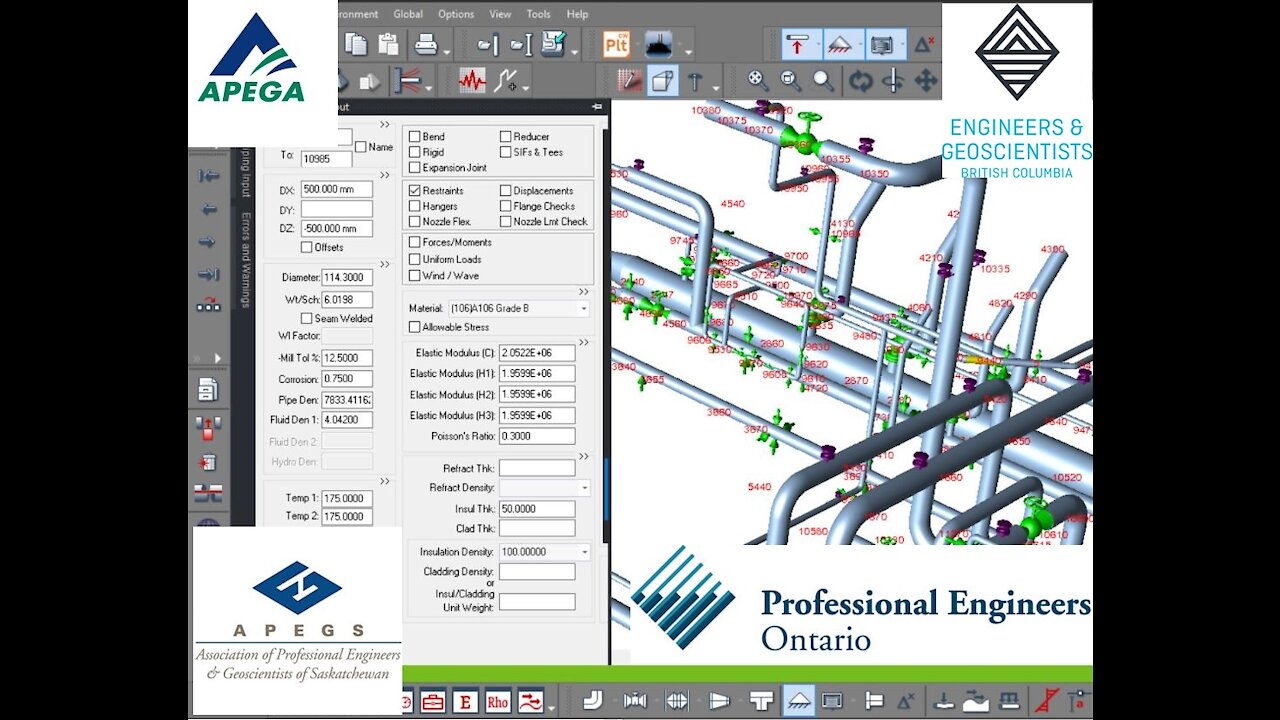This screenshot has width=1280, height=720.
Task: Click the pan four-arrow move icon
Action: 926,80
